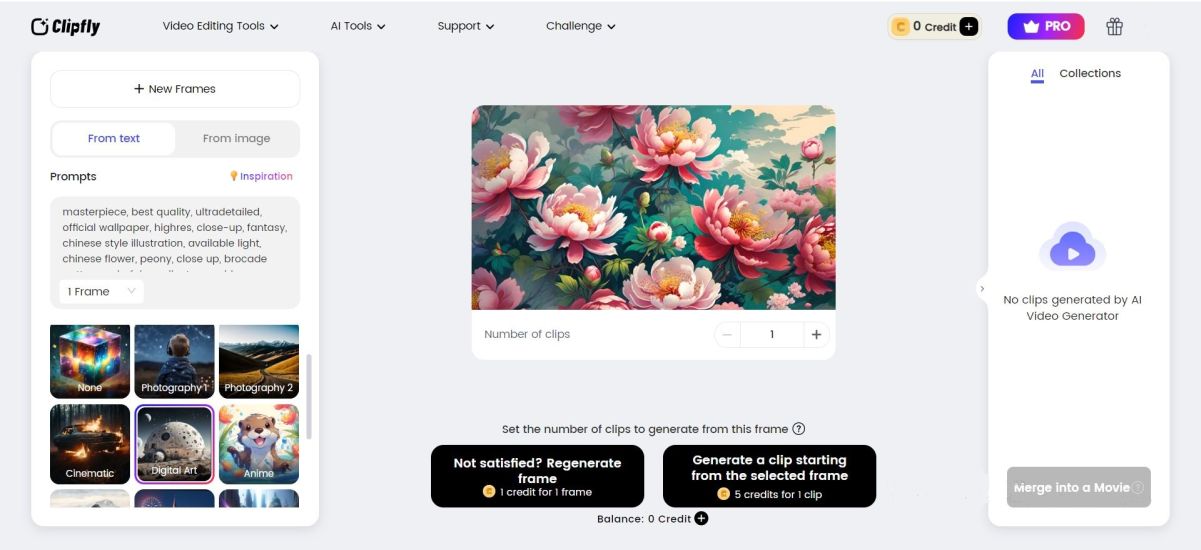Click the PRO upgrade button
The height and width of the screenshot is (550, 1201).
click(1046, 27)
